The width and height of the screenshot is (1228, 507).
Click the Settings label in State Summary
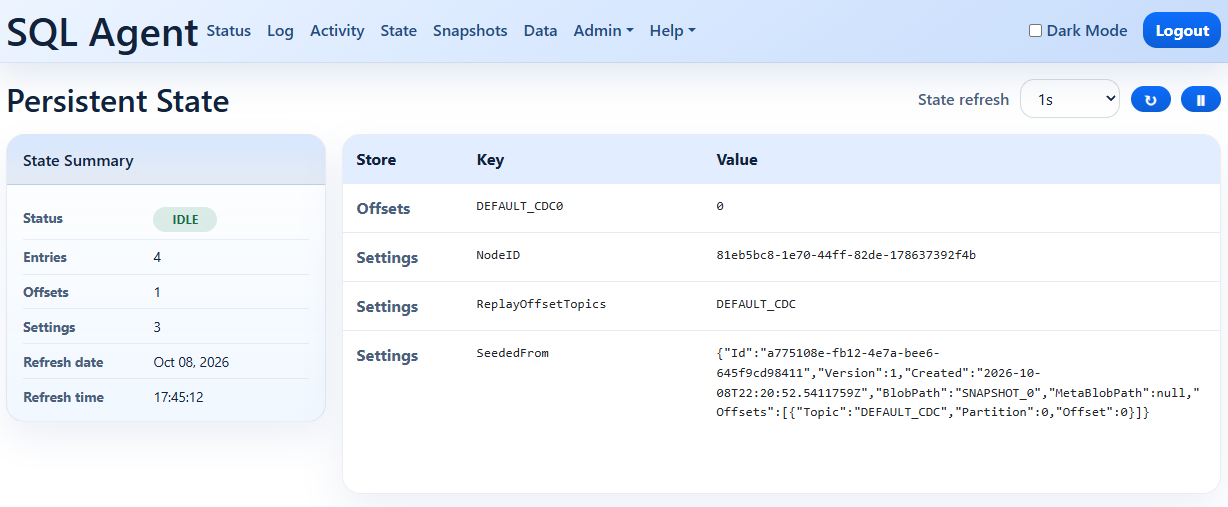coord(49,327)
